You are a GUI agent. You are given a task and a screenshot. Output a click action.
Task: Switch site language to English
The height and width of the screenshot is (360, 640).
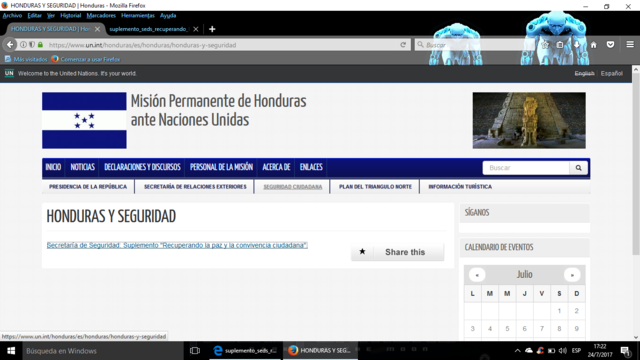point(584,73)
